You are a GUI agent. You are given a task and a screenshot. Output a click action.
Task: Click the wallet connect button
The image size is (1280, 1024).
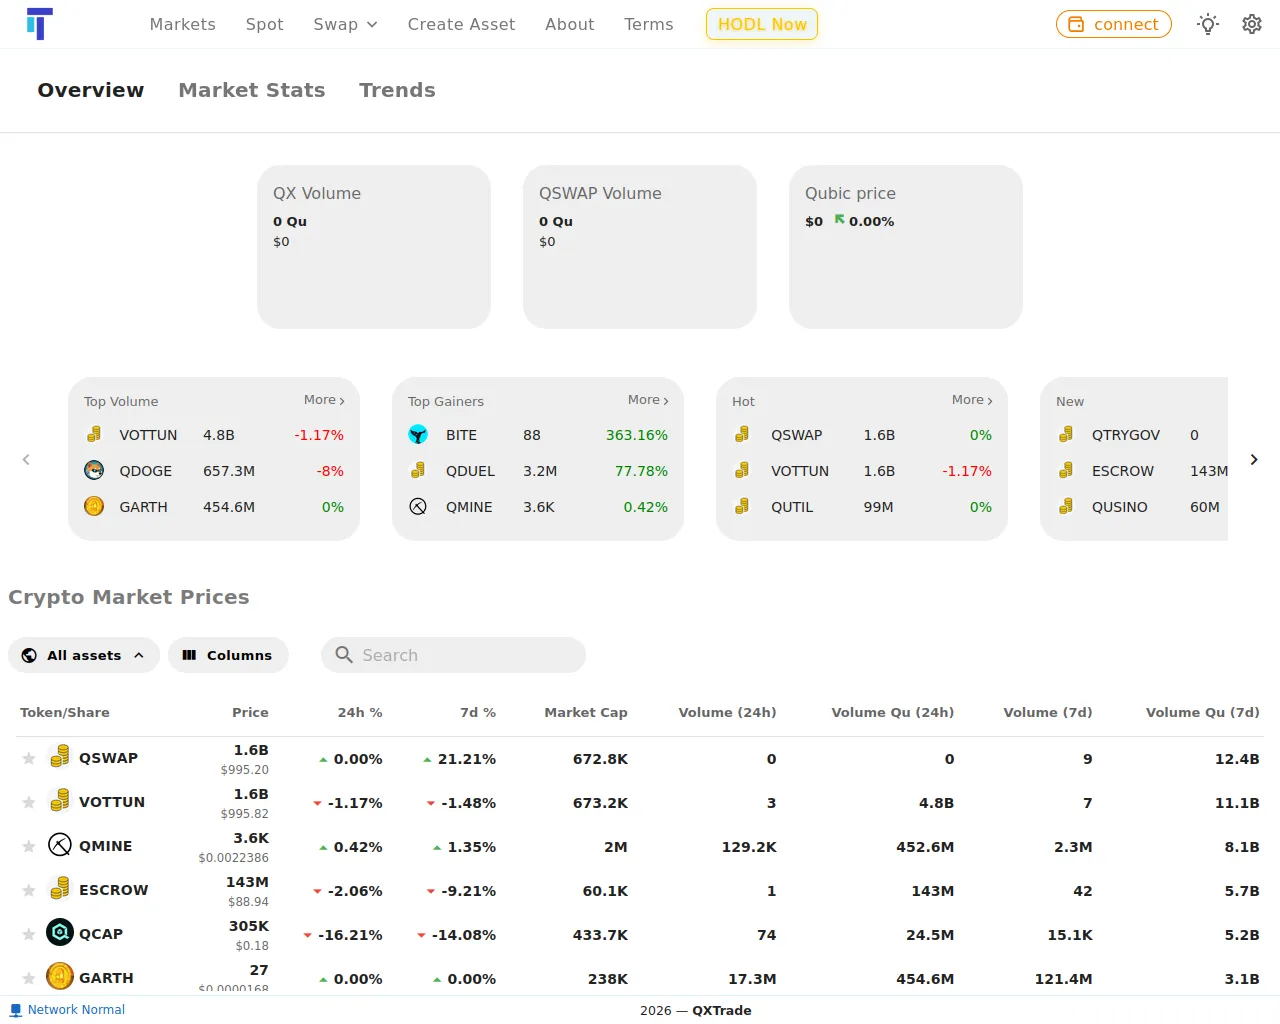coord(1113,24)
